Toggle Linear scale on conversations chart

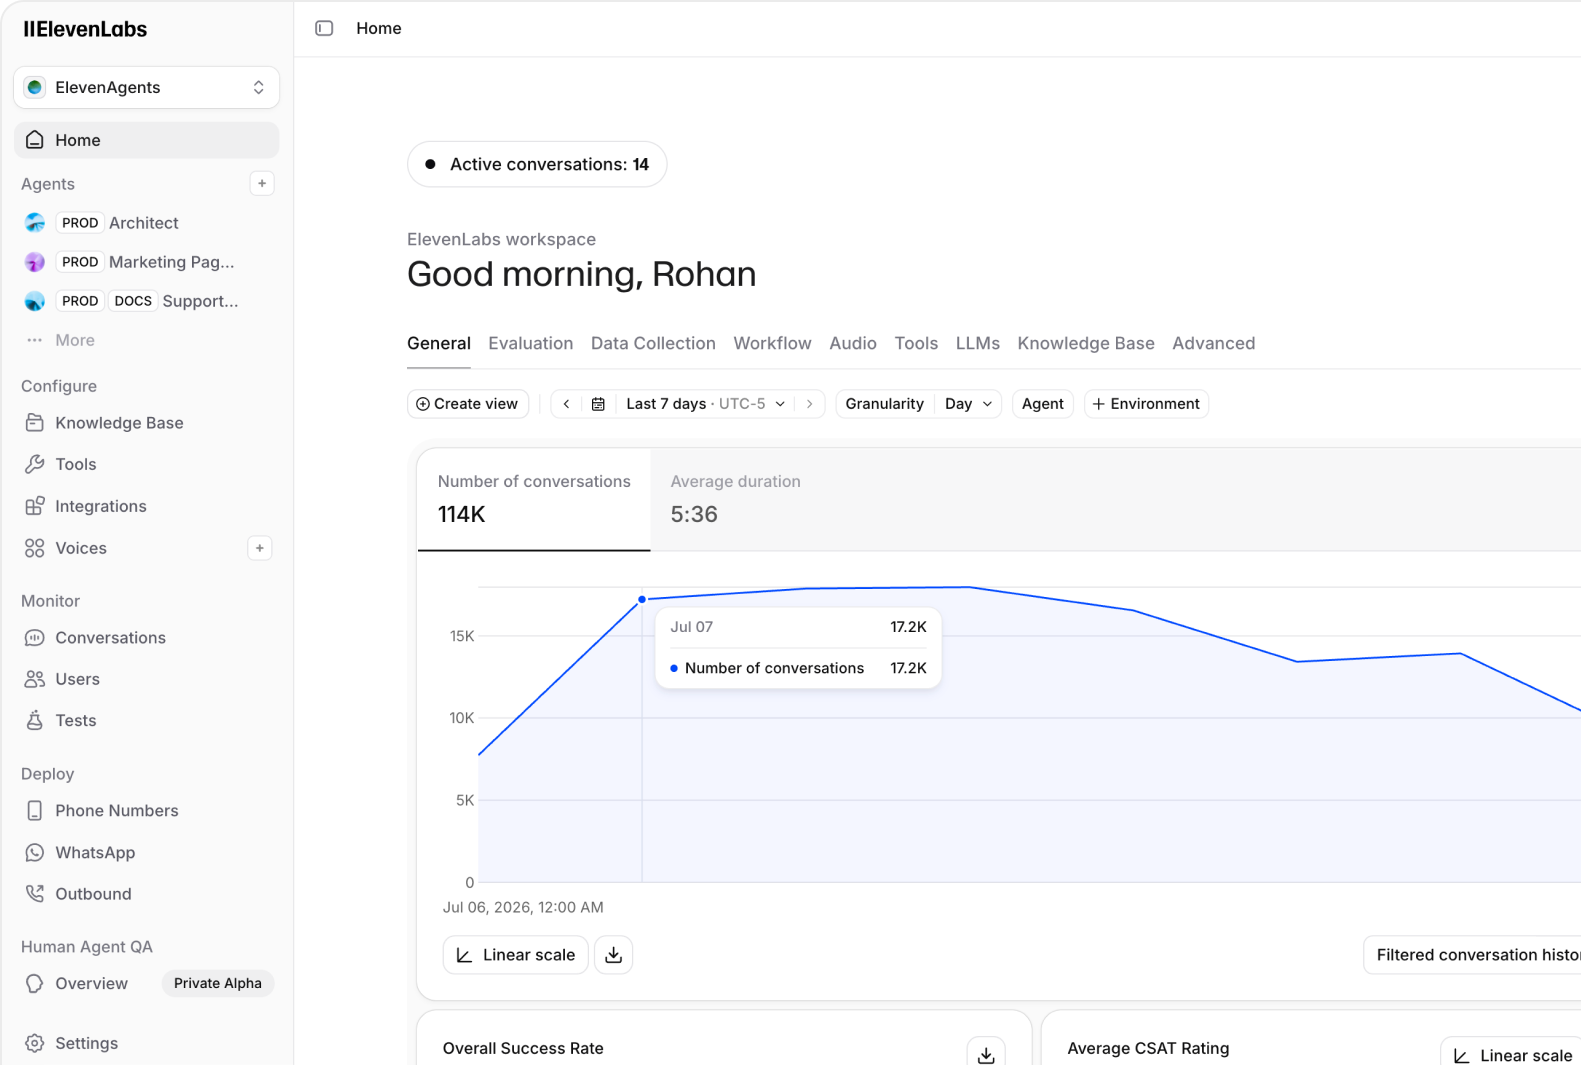tap(516, 955)
